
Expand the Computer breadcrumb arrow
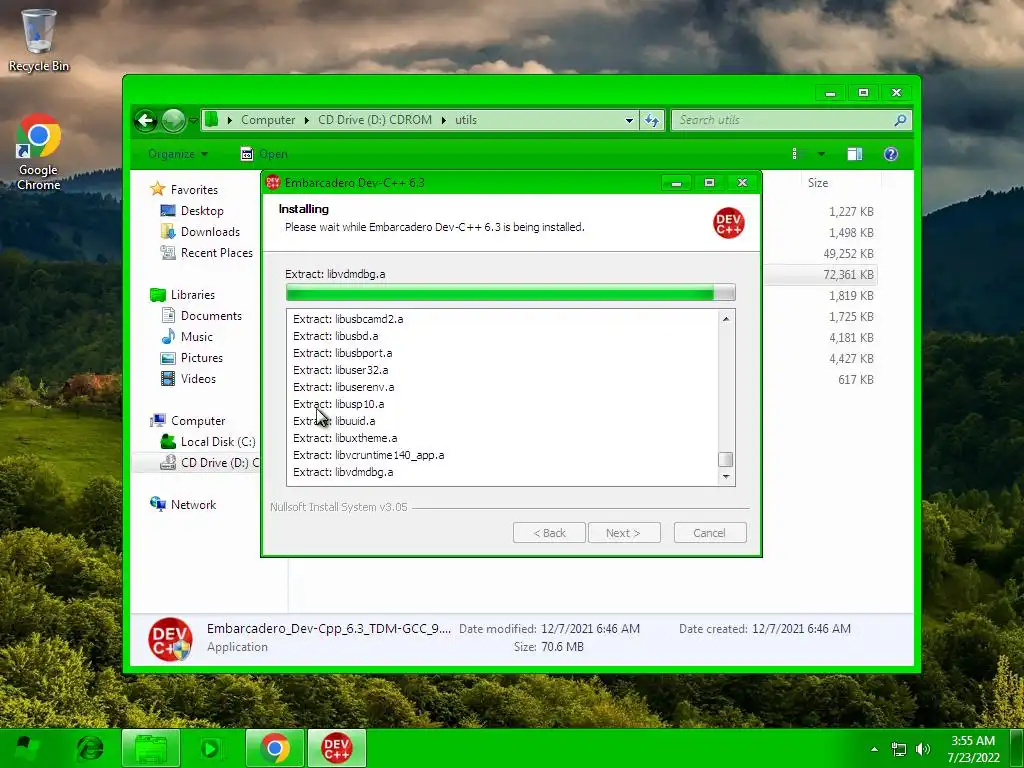(x=306, y=120)
